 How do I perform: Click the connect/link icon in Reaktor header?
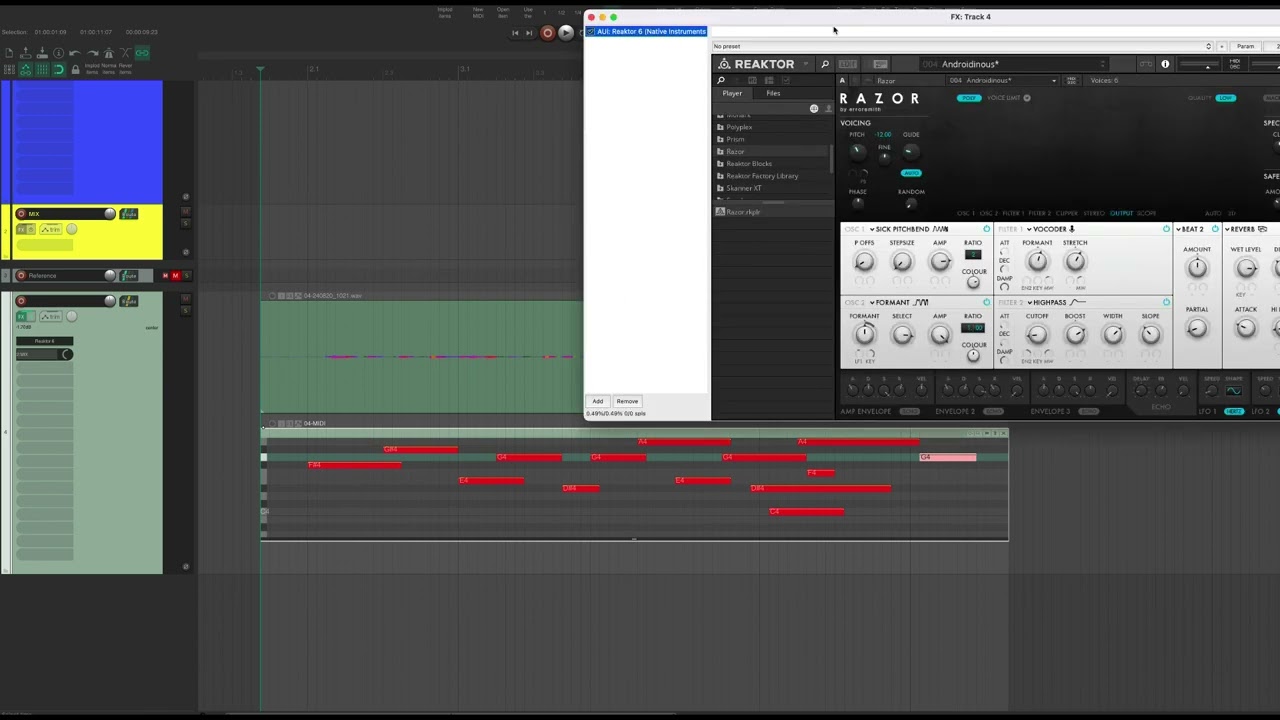coord(1146,64)
